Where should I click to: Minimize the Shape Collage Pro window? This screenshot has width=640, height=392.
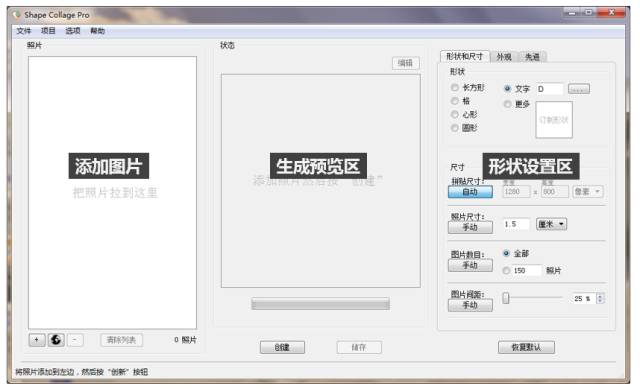pos(572,13)
